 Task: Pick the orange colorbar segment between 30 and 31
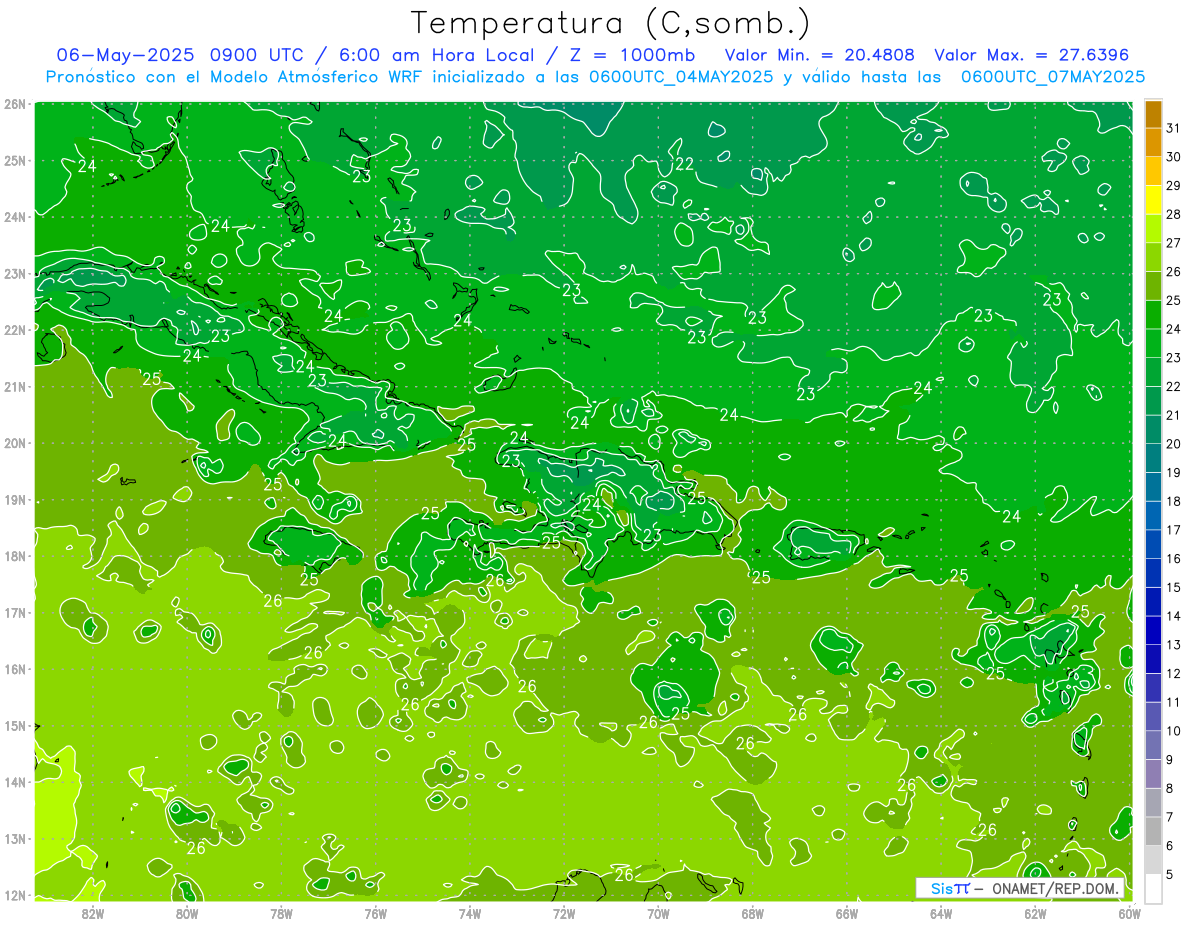click(1154, 143)
